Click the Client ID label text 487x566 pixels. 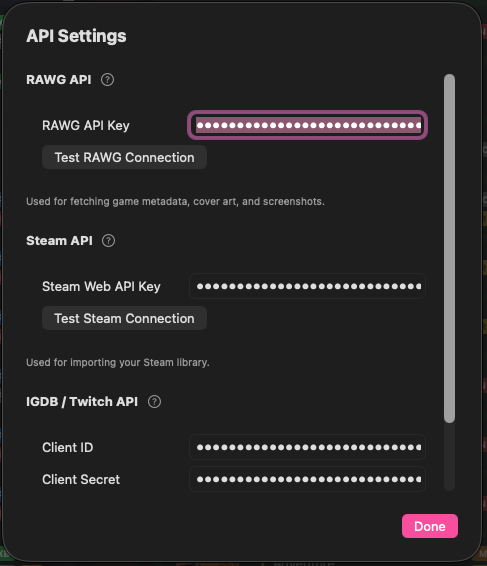(68, 448)
